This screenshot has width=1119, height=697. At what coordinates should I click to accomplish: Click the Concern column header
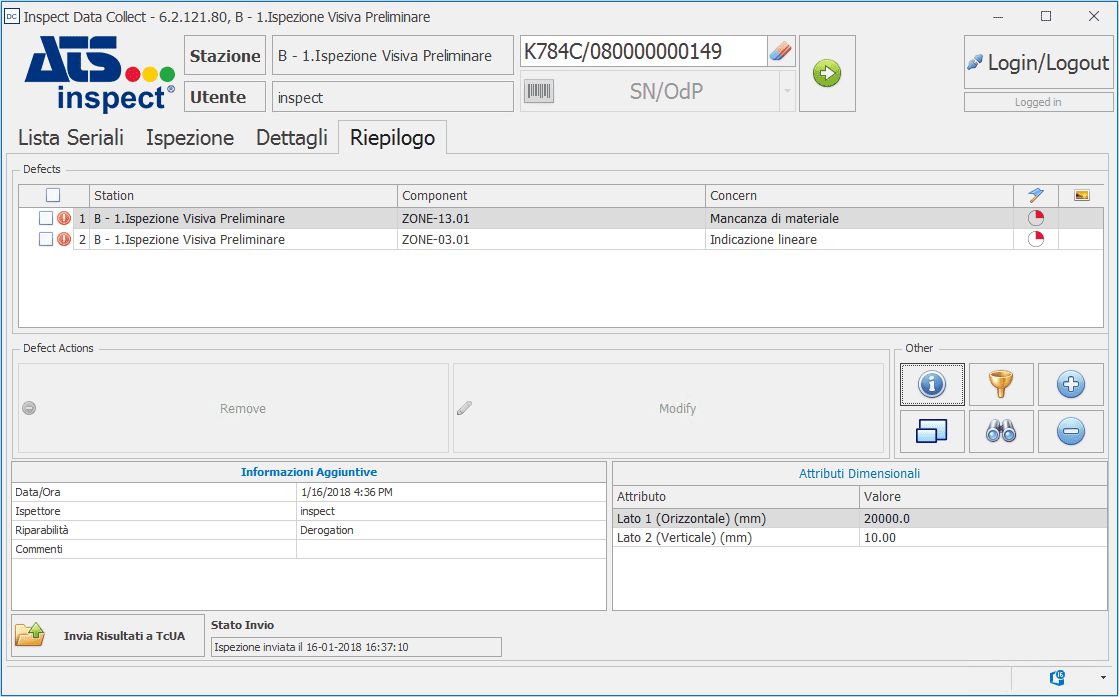(859, 195)
